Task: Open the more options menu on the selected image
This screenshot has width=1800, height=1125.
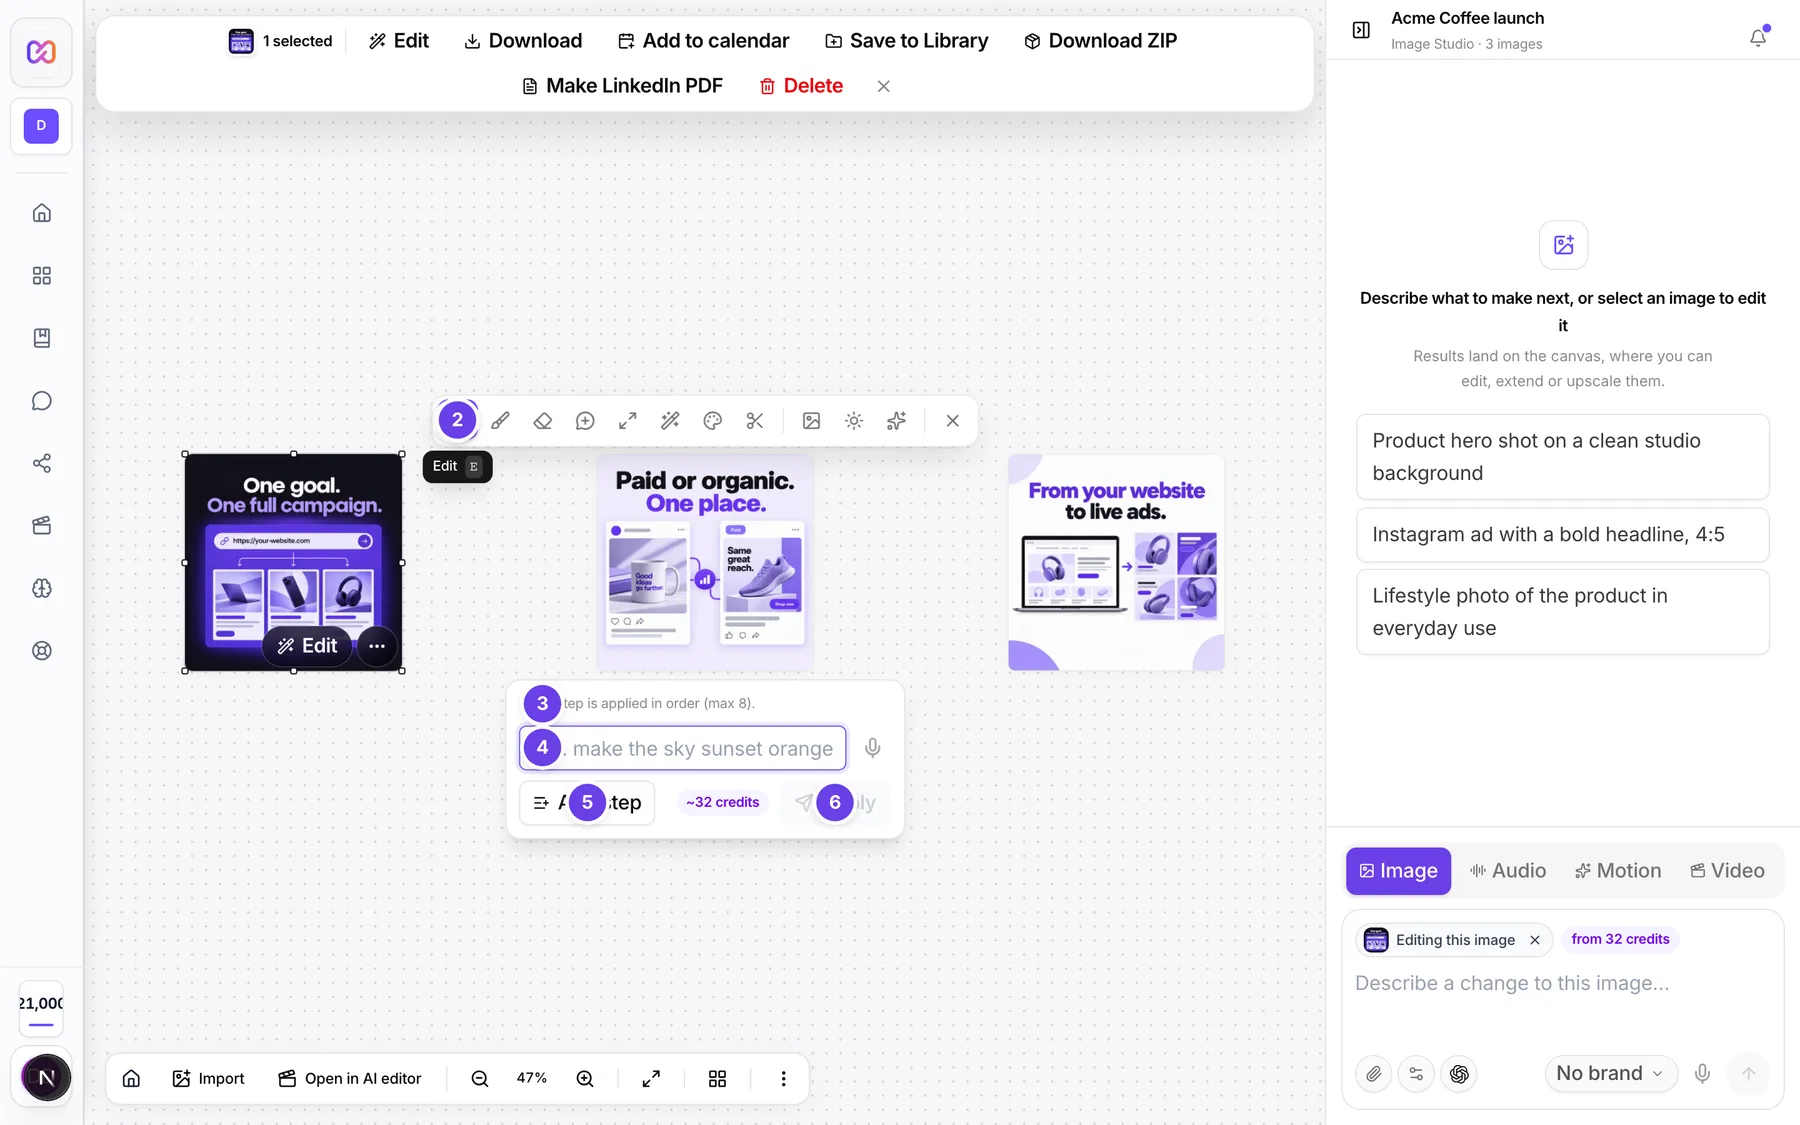Action: point(377,646)
